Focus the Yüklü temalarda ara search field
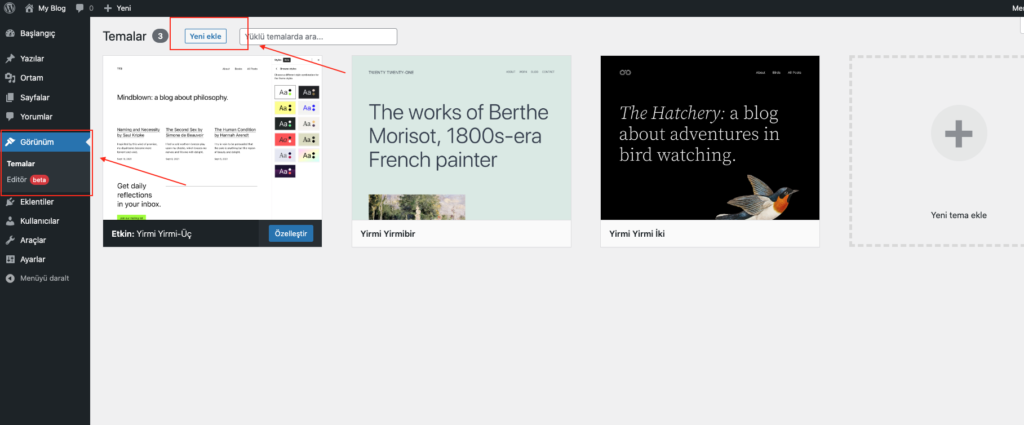This screenshot has height=425, width=1024. pyautogui.click(x=319, y=37)
